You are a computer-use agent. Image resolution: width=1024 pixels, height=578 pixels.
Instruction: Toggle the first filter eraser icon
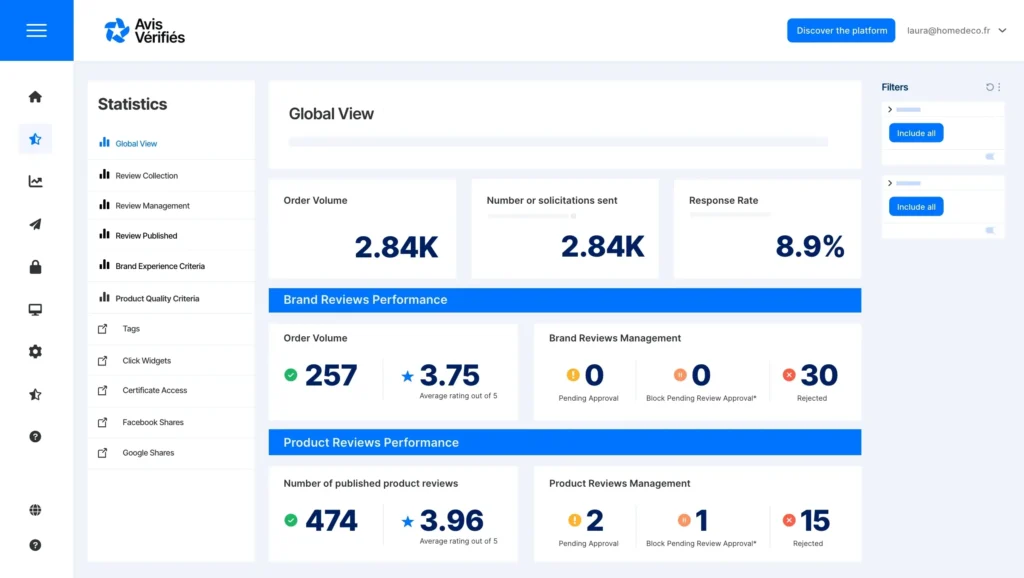pos(990,157)
